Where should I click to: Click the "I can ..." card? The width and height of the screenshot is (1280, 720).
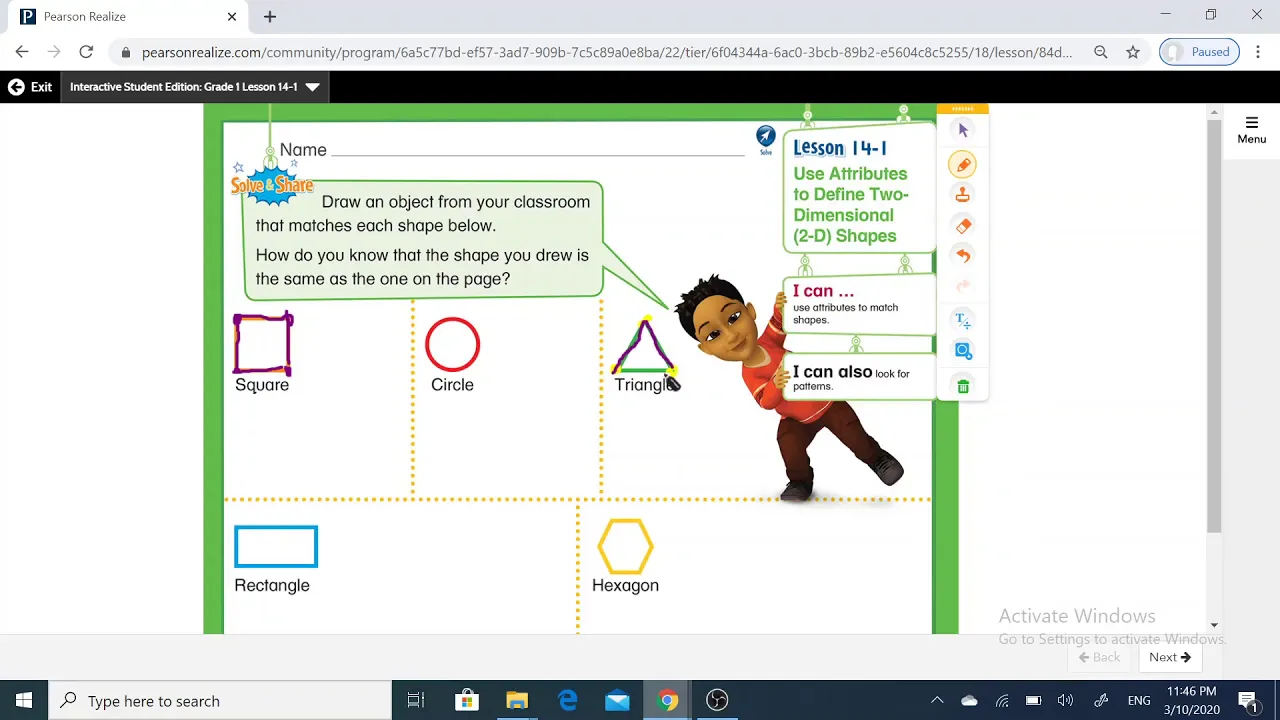[858, 305]
